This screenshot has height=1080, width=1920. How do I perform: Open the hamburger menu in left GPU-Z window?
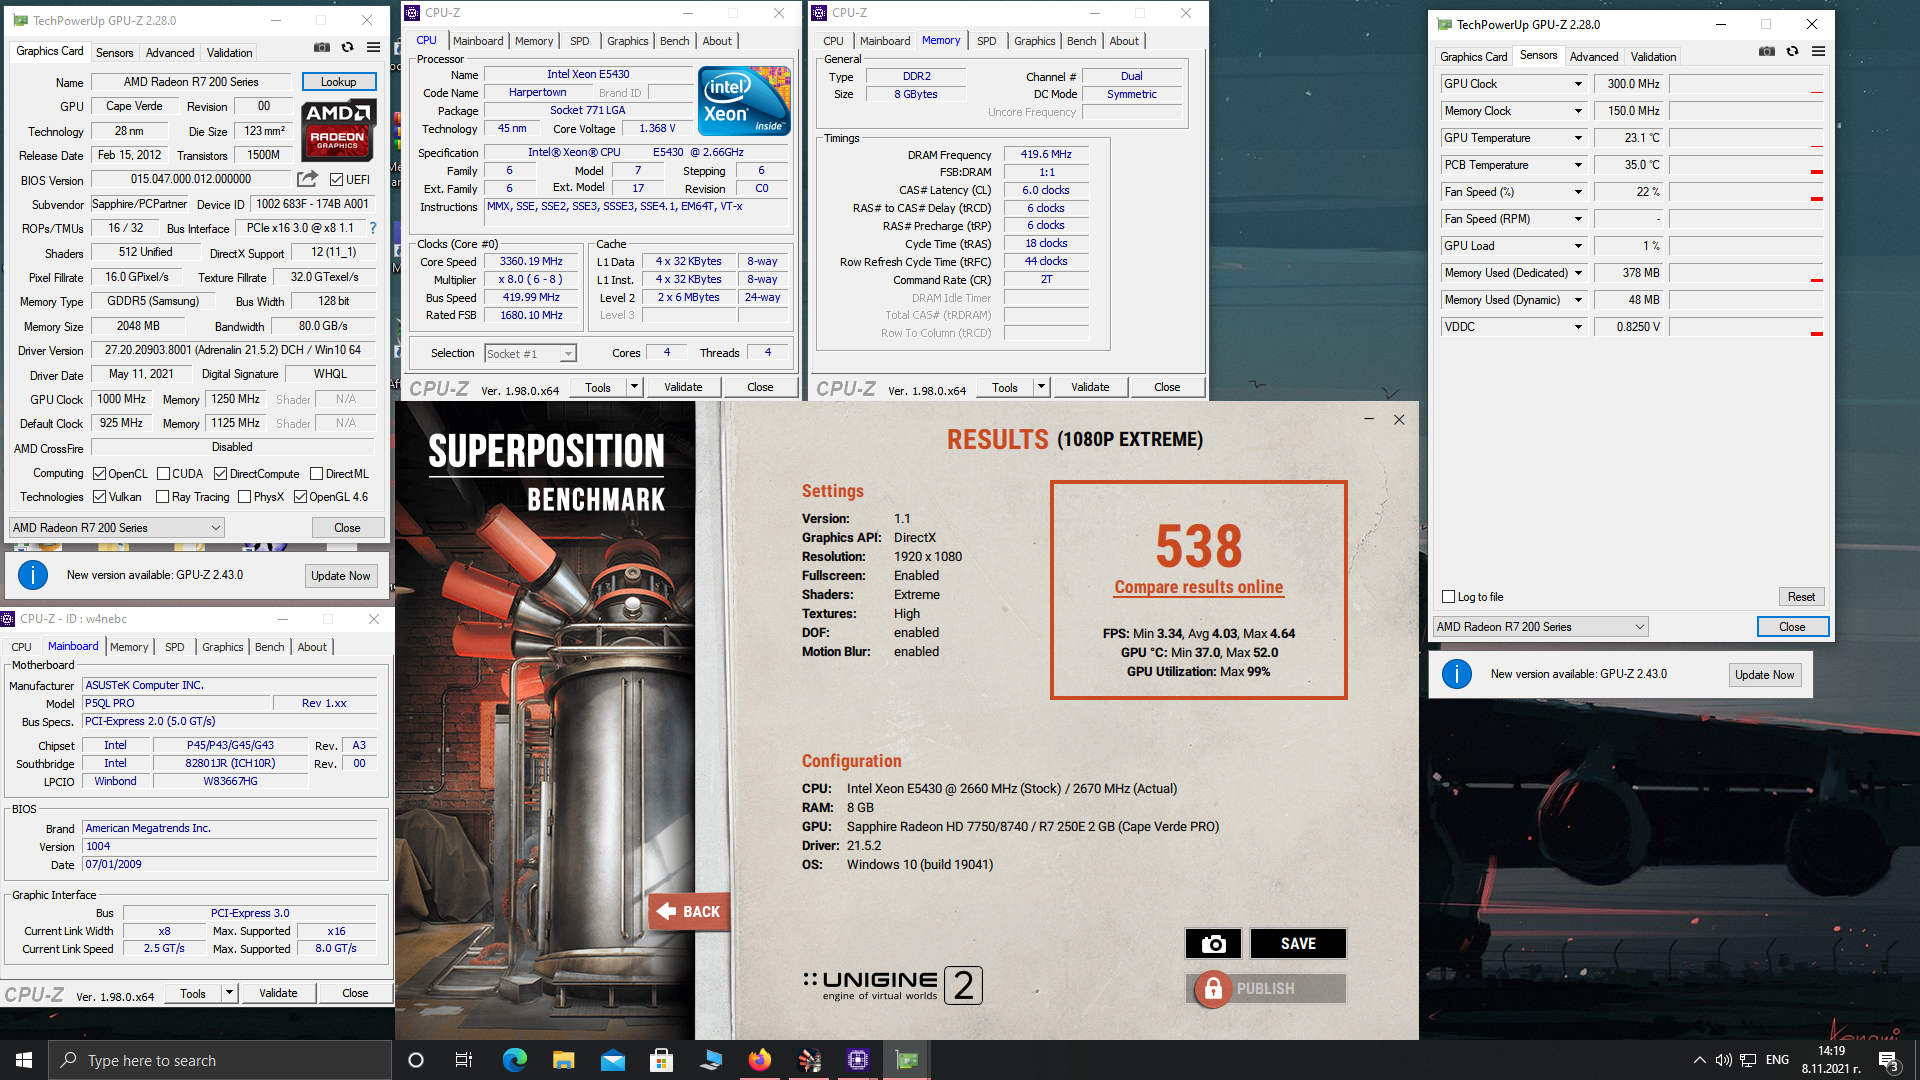point(373,47)
